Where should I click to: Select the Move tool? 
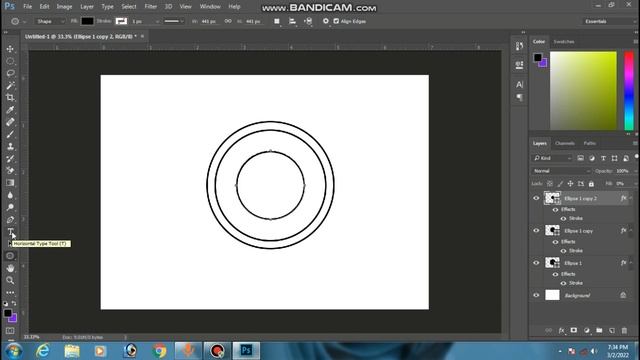pos(10,49)
